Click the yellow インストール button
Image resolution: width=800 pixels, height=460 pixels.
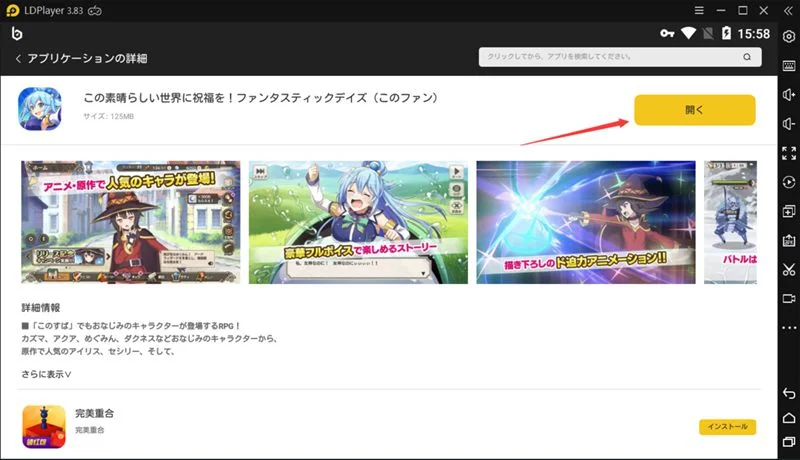728,427
